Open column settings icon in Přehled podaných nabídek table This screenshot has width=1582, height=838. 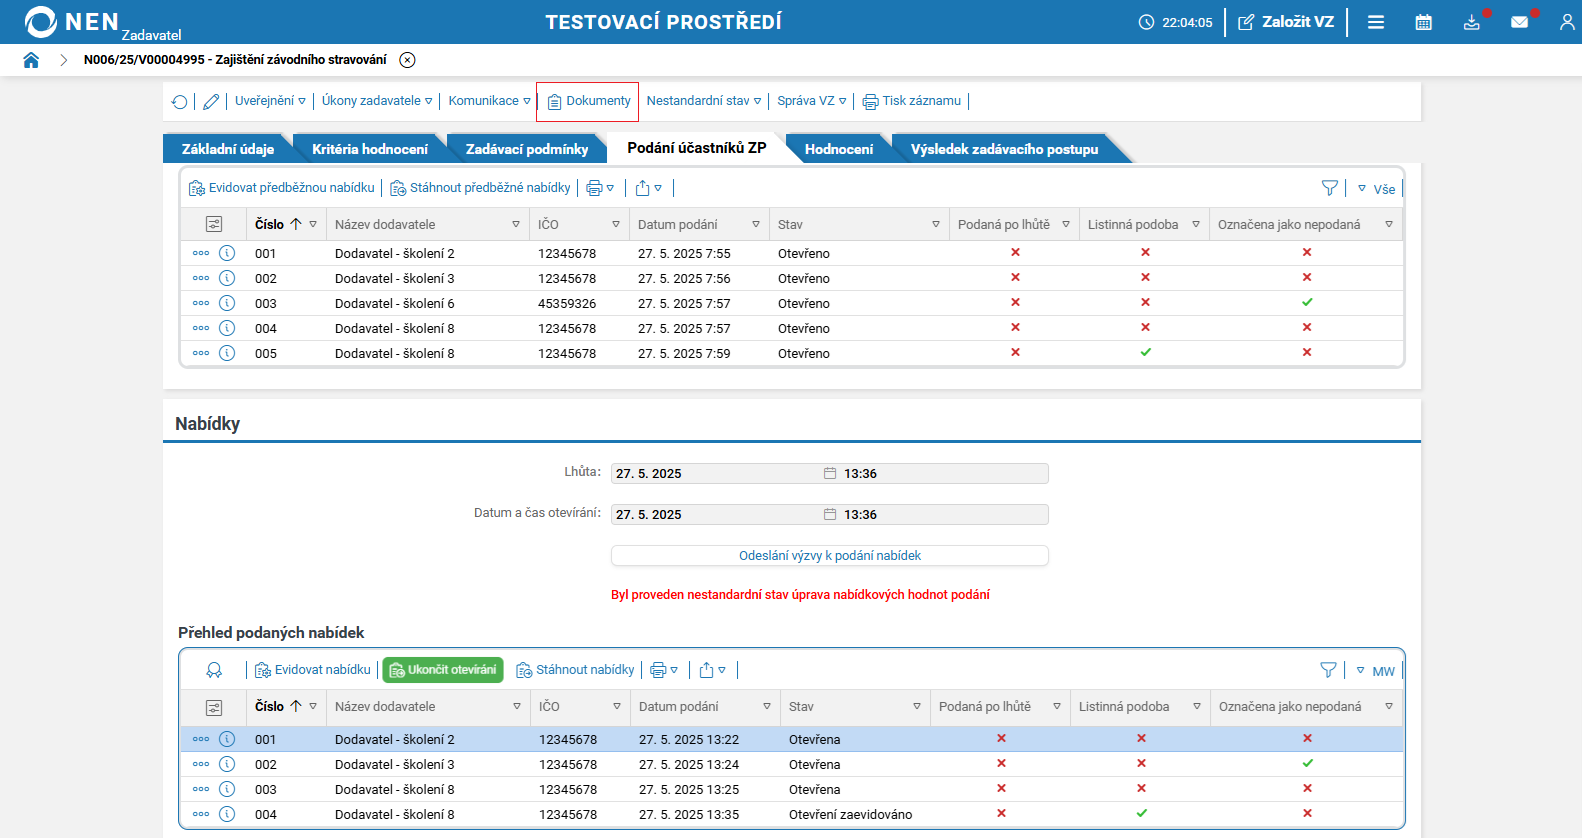coord(214,707)
